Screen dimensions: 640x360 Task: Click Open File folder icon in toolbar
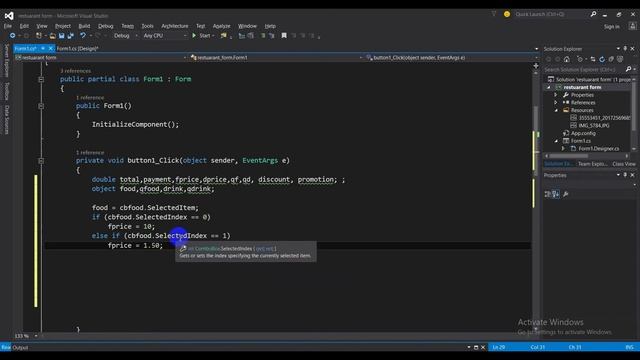pos(52,36)
